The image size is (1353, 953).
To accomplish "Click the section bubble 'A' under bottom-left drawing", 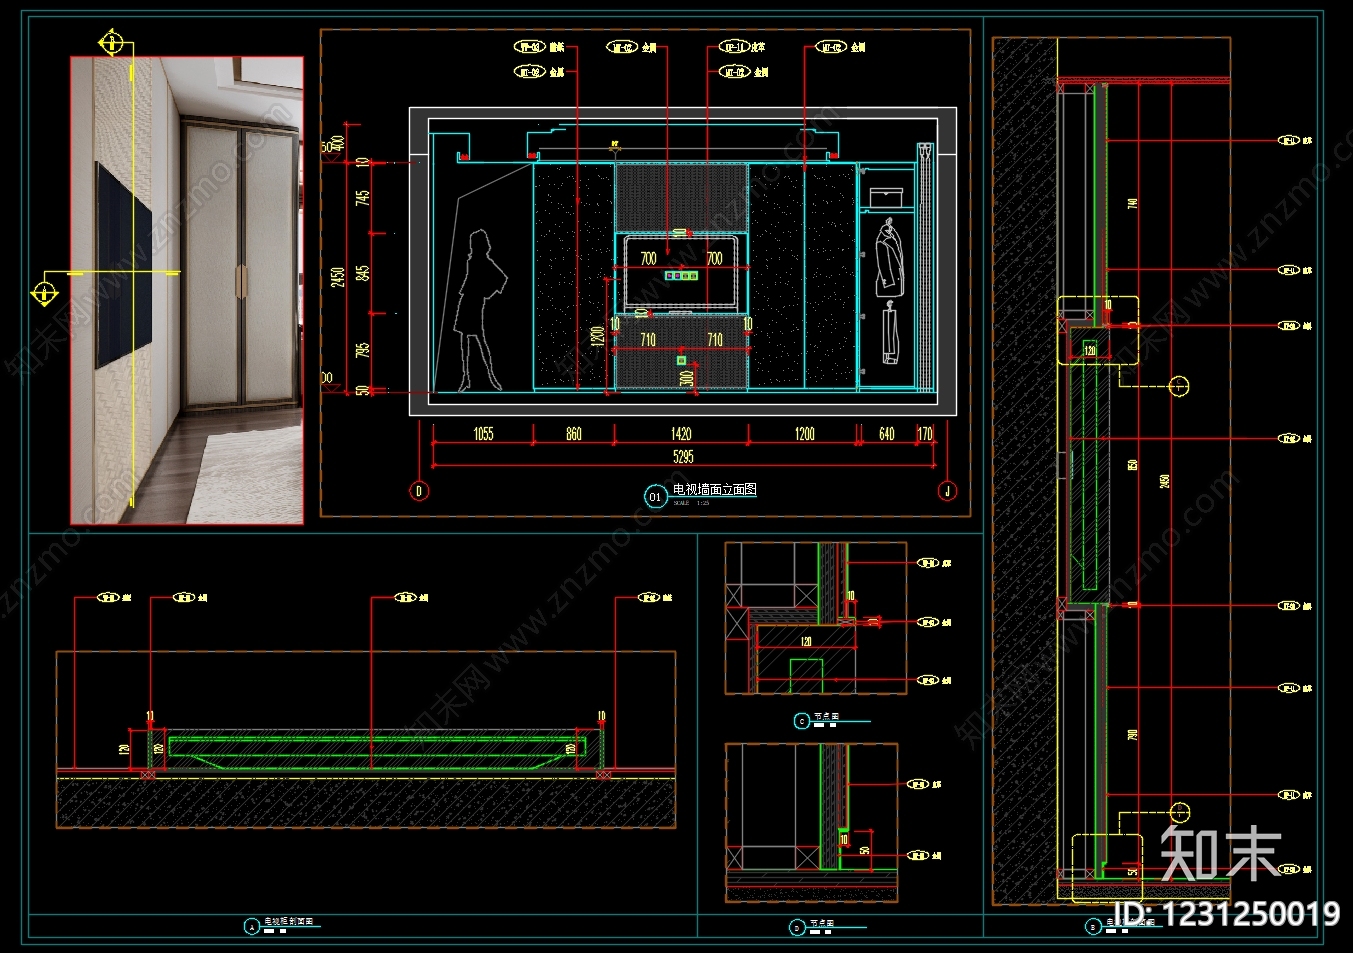I will (x=252, y=926).
